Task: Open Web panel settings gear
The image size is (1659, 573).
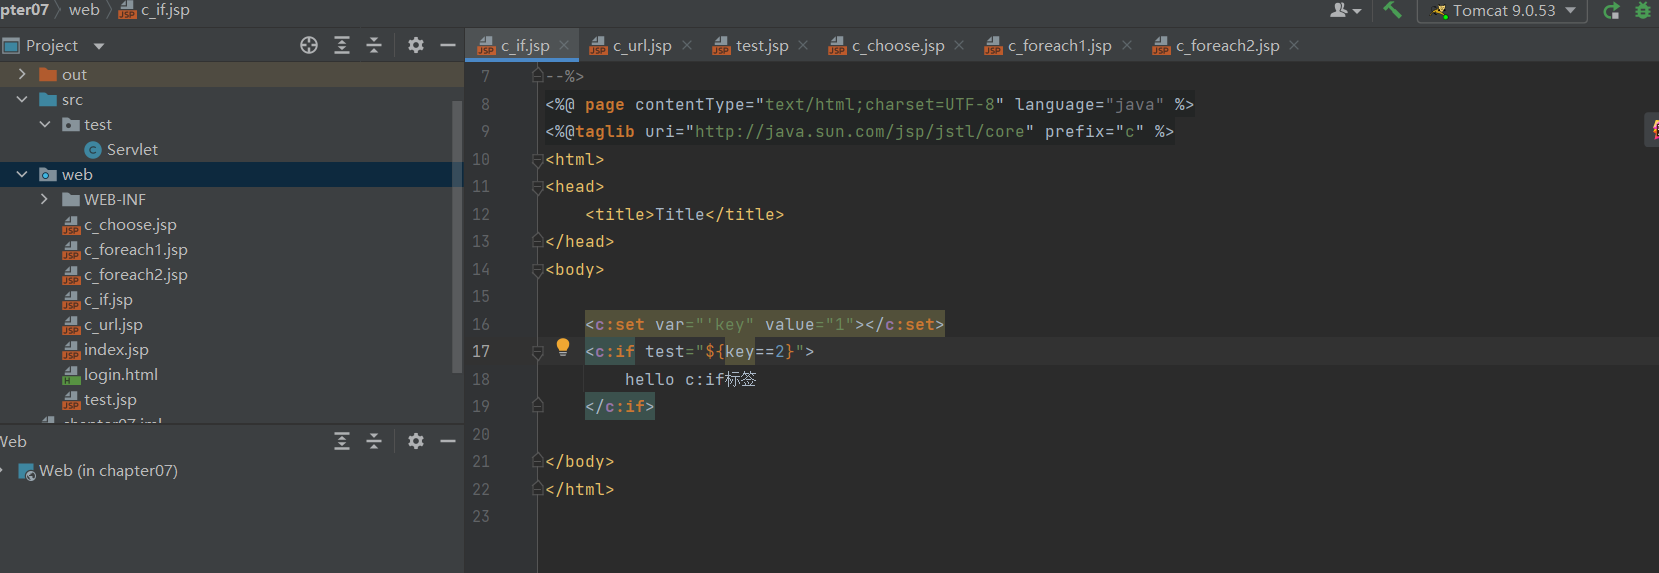Action: coord(416,441)
